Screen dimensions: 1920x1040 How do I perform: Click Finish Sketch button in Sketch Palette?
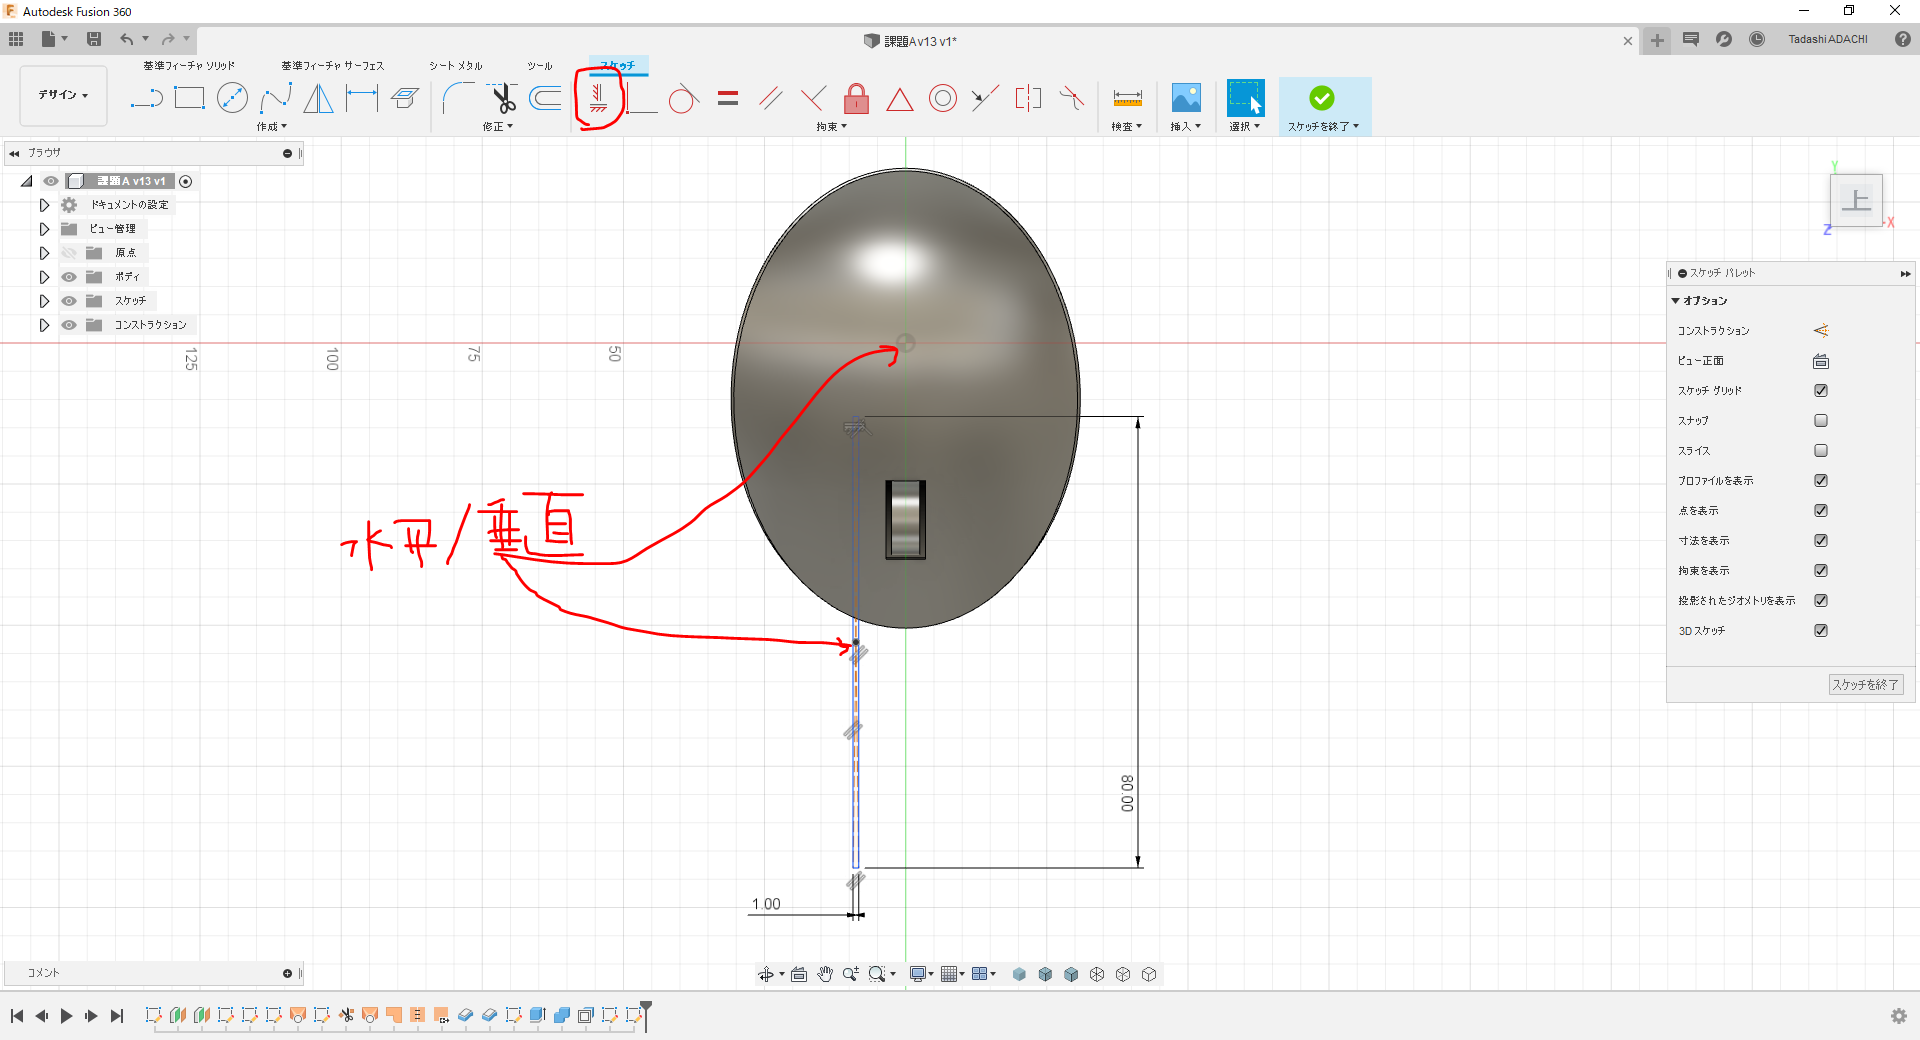click(x=1865, y=685)
